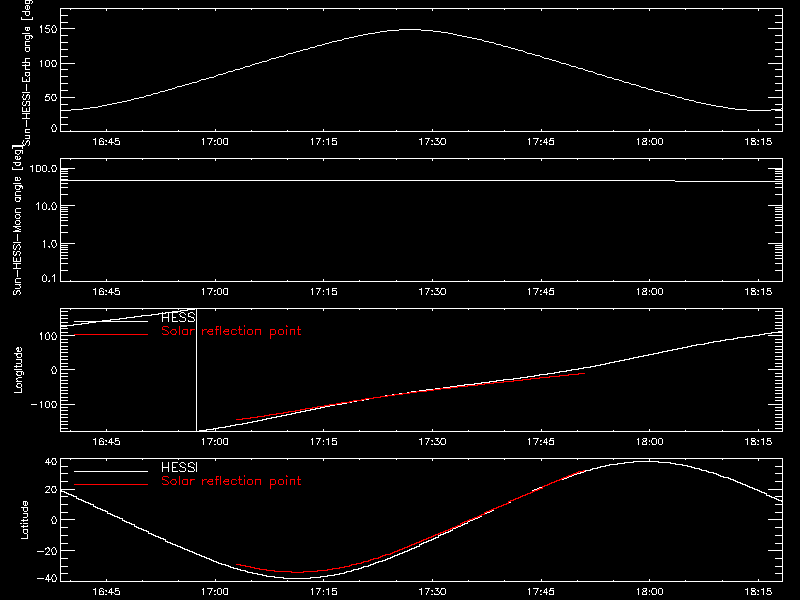The width and height of the screenshot is (800, 600).
Task: Select the -100 tick label on the Longitude plot
Action: click(x=44, y=404)
